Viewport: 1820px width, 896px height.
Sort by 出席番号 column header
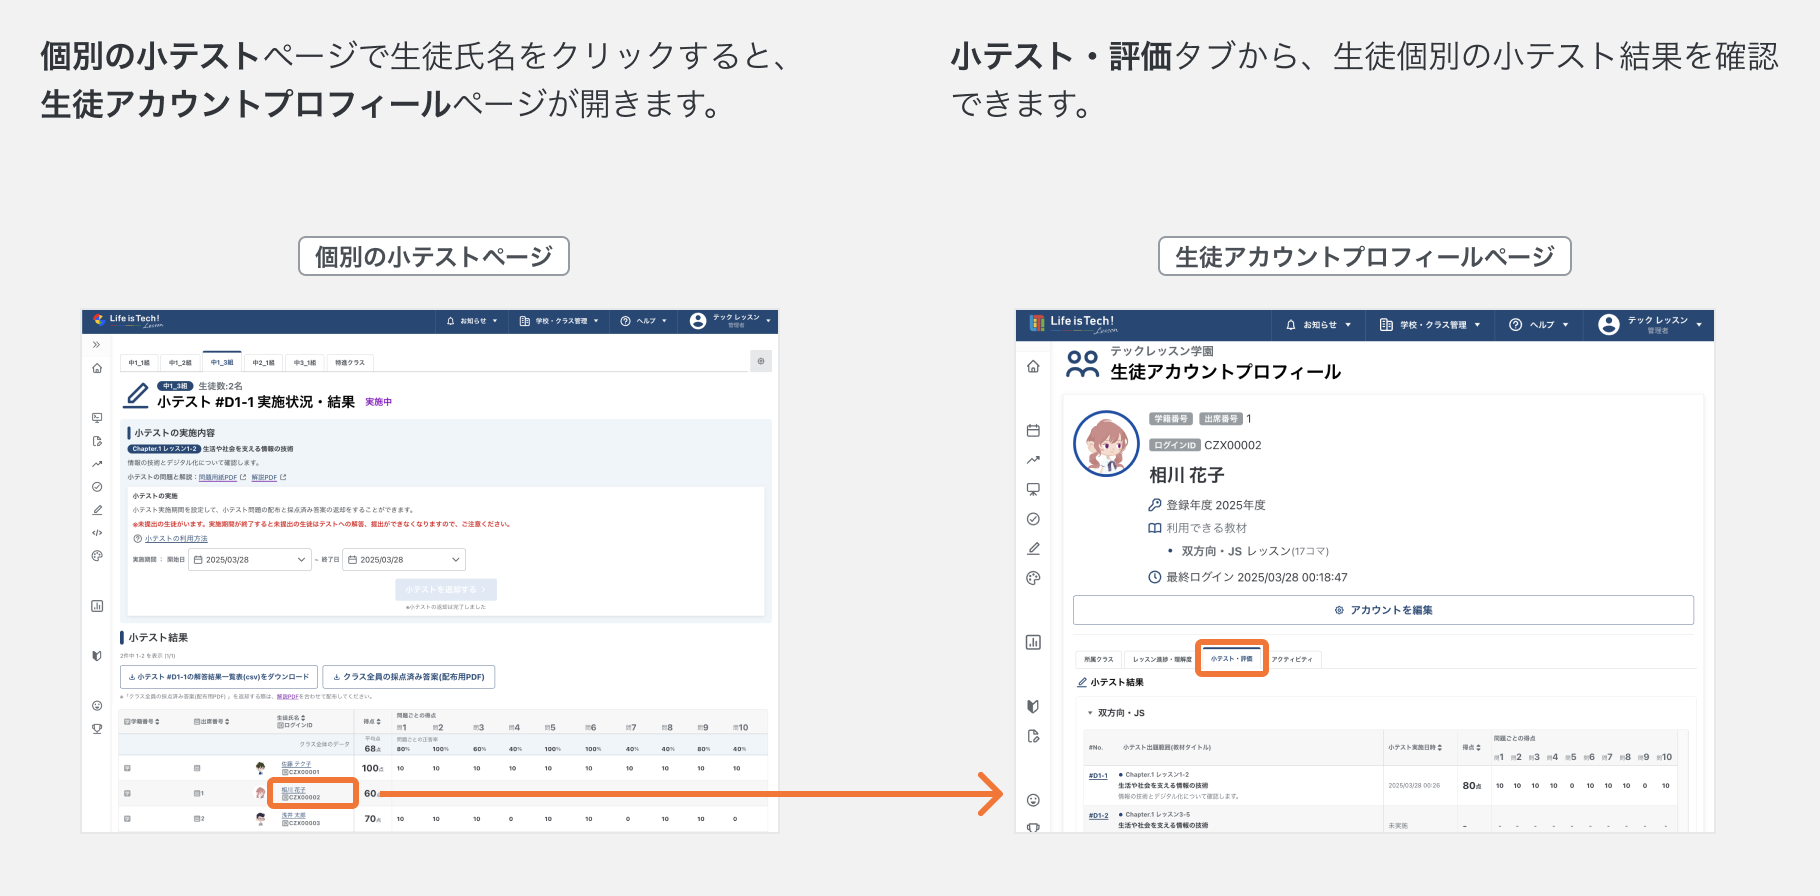point(211,721)
